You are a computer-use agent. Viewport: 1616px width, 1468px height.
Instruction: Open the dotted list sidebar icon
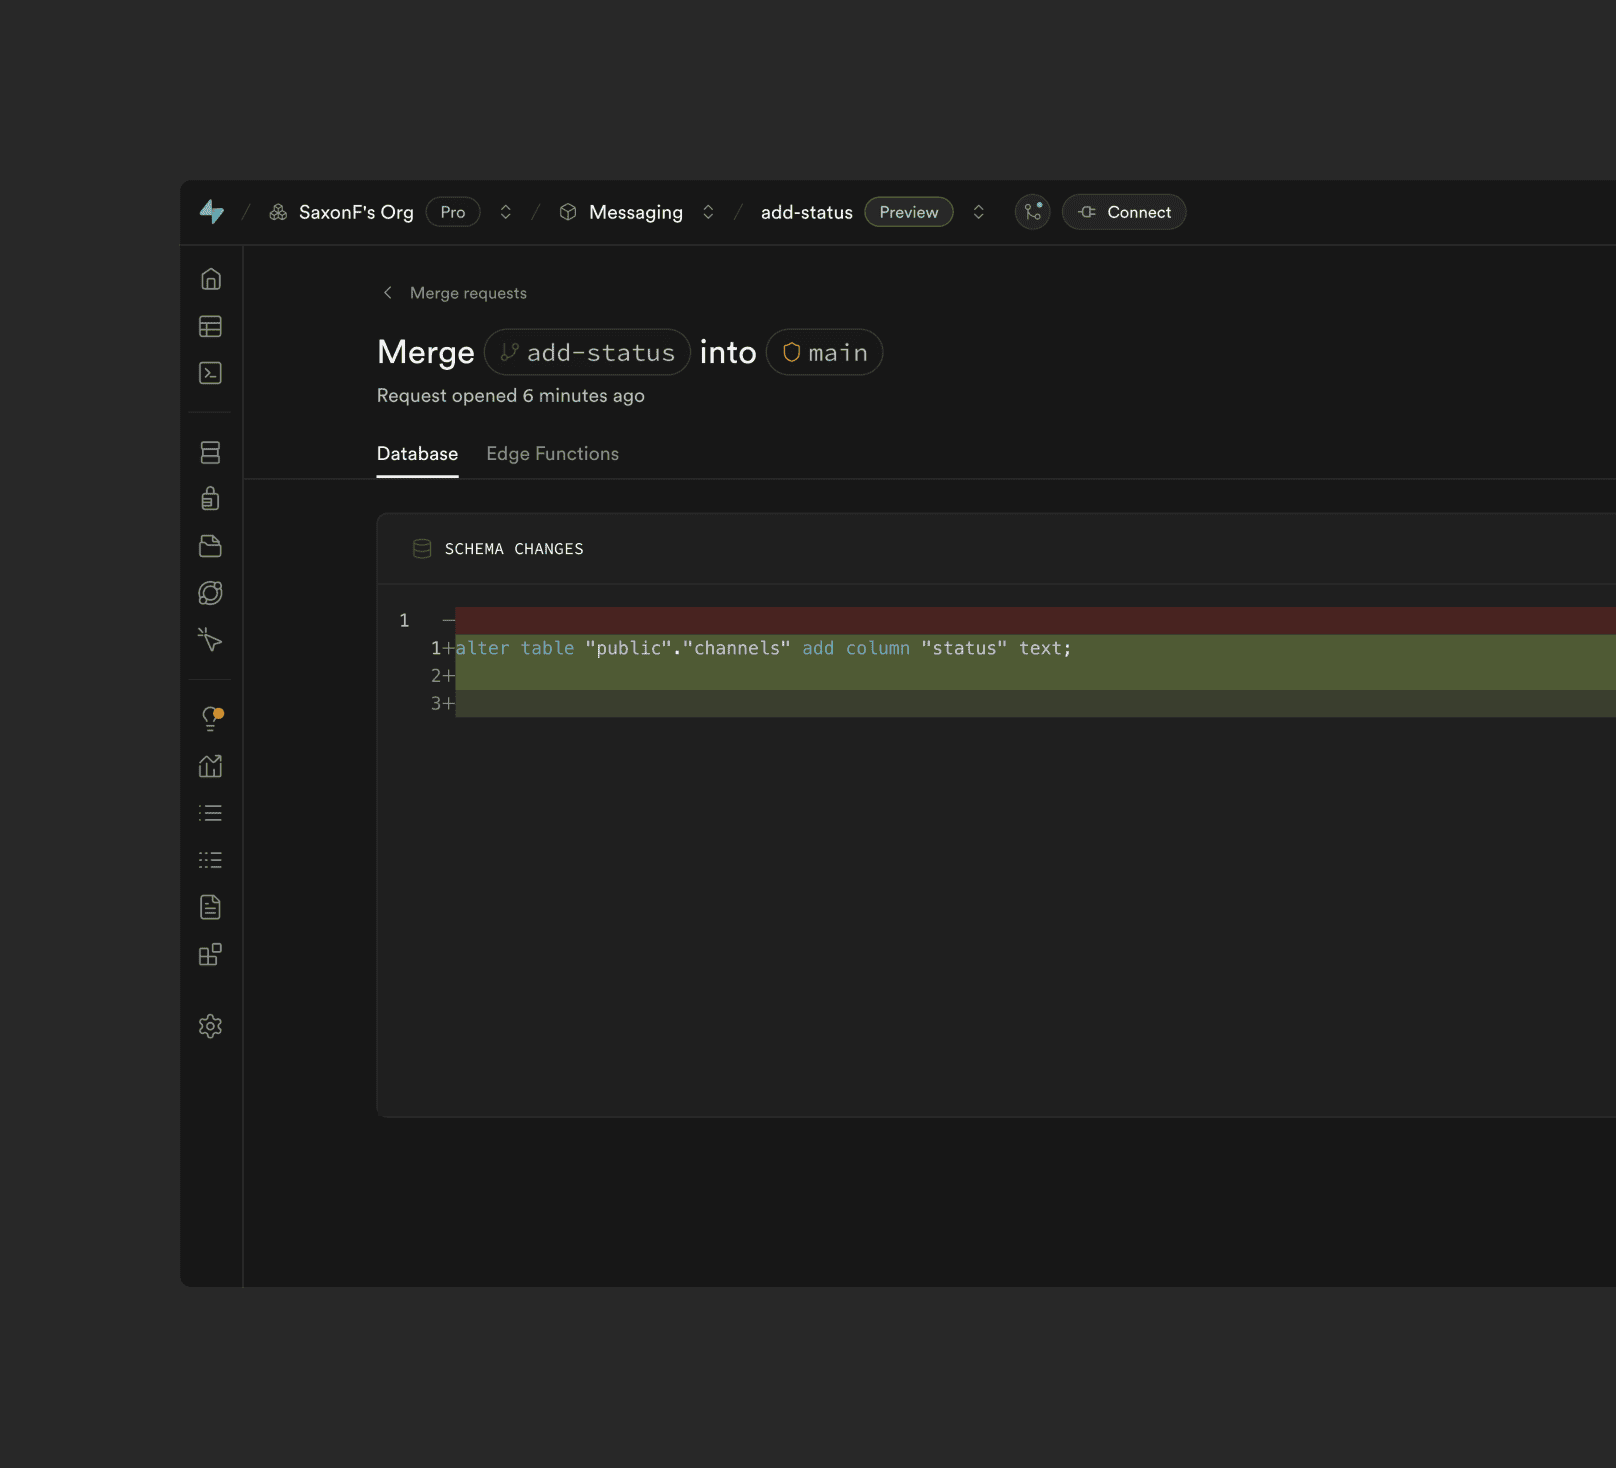pos(210,860)
